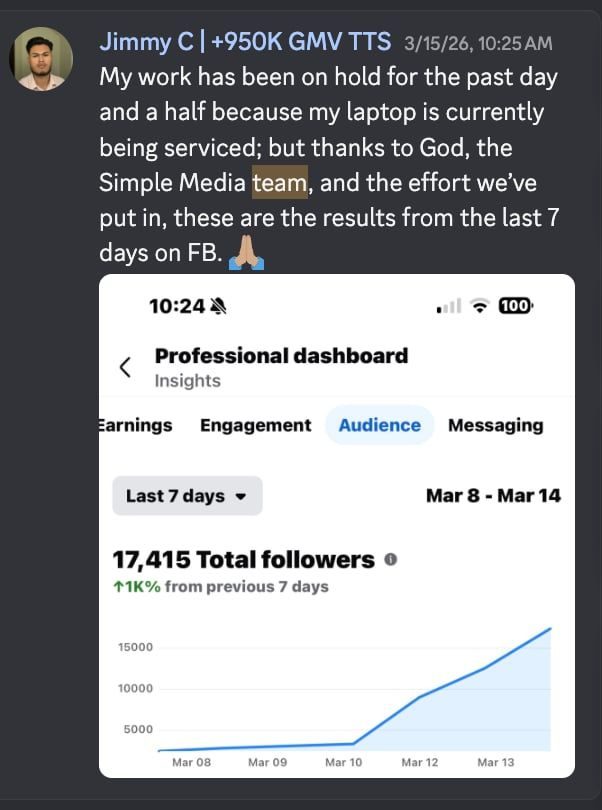Open the Messaging tab

(496, 425)
